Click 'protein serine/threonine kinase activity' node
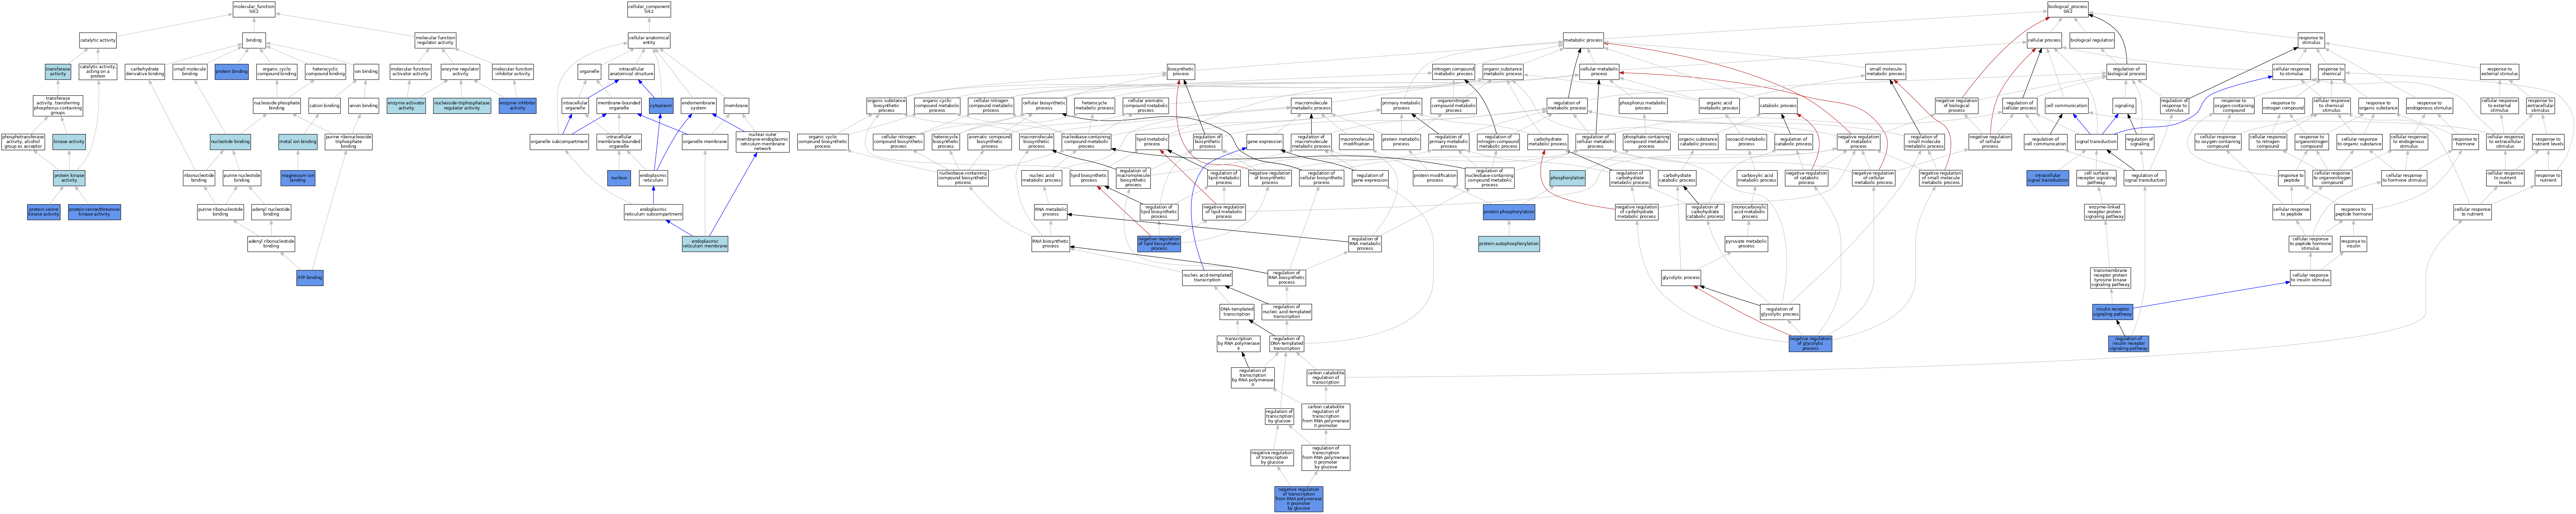This screenshot has height=514, width=2576. pos(95,212)
